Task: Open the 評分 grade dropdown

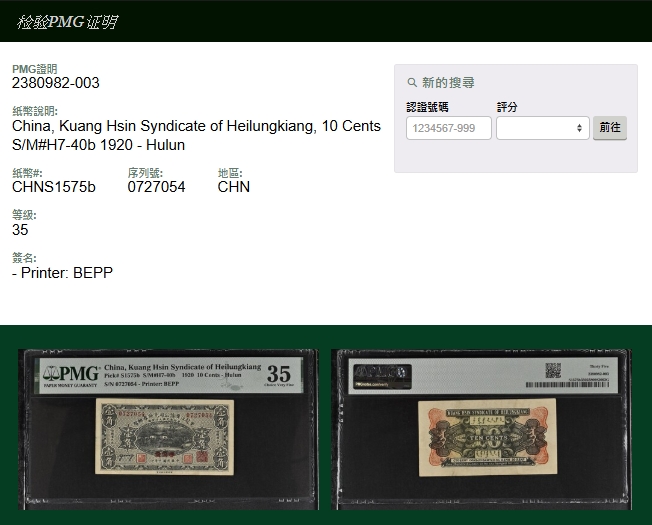Action: pos(542,128)
